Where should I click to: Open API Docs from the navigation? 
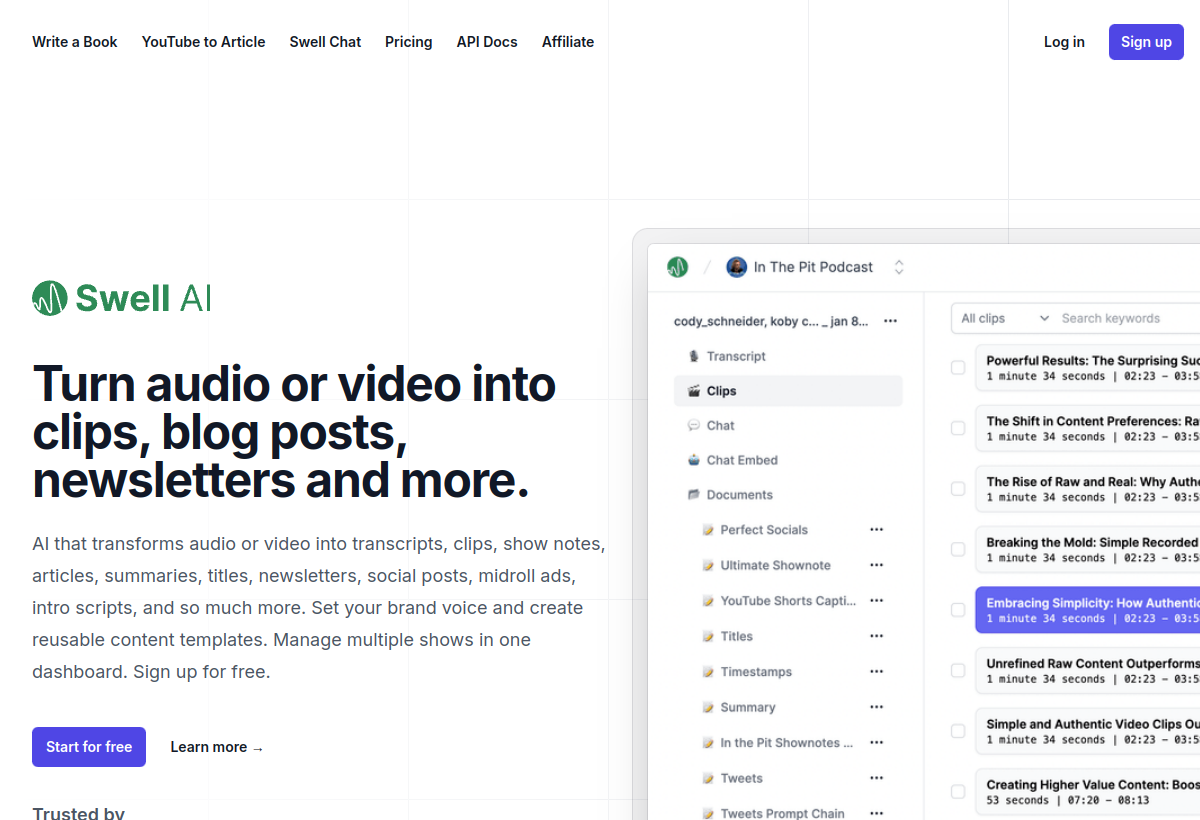click(x=487, y=42)
